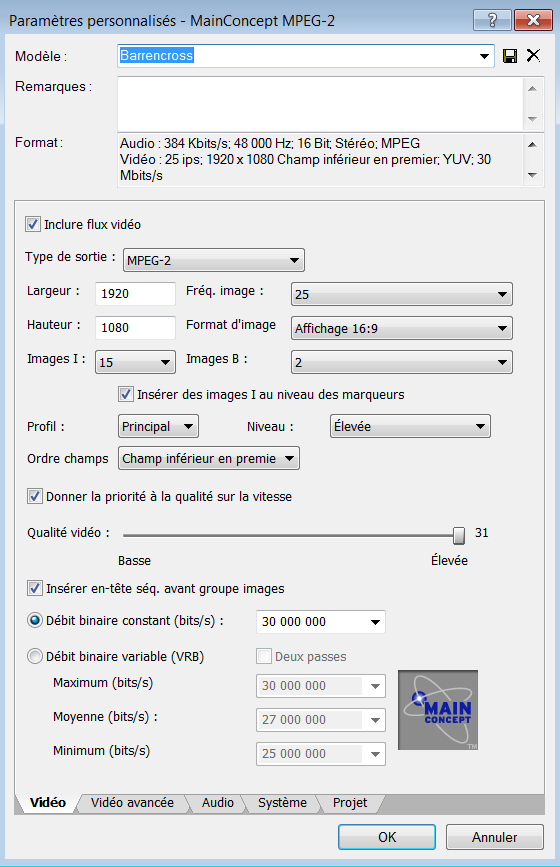Open the Niveau dropdown set to Élevée
Image resolution: width=560 pixels, height=867 pixels.
(410, 426)
